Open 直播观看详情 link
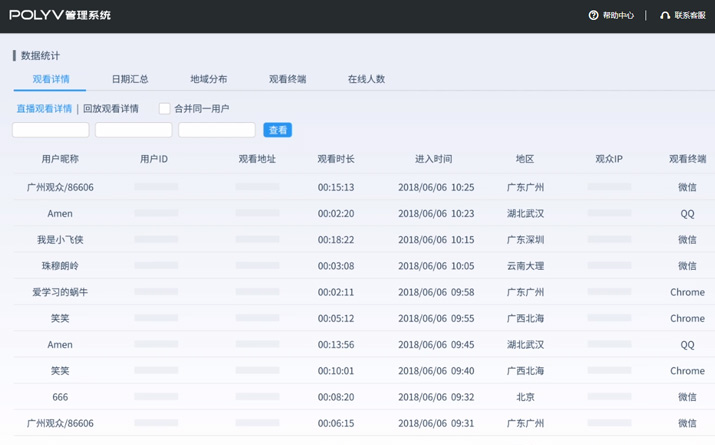 [x=44, y=108]
